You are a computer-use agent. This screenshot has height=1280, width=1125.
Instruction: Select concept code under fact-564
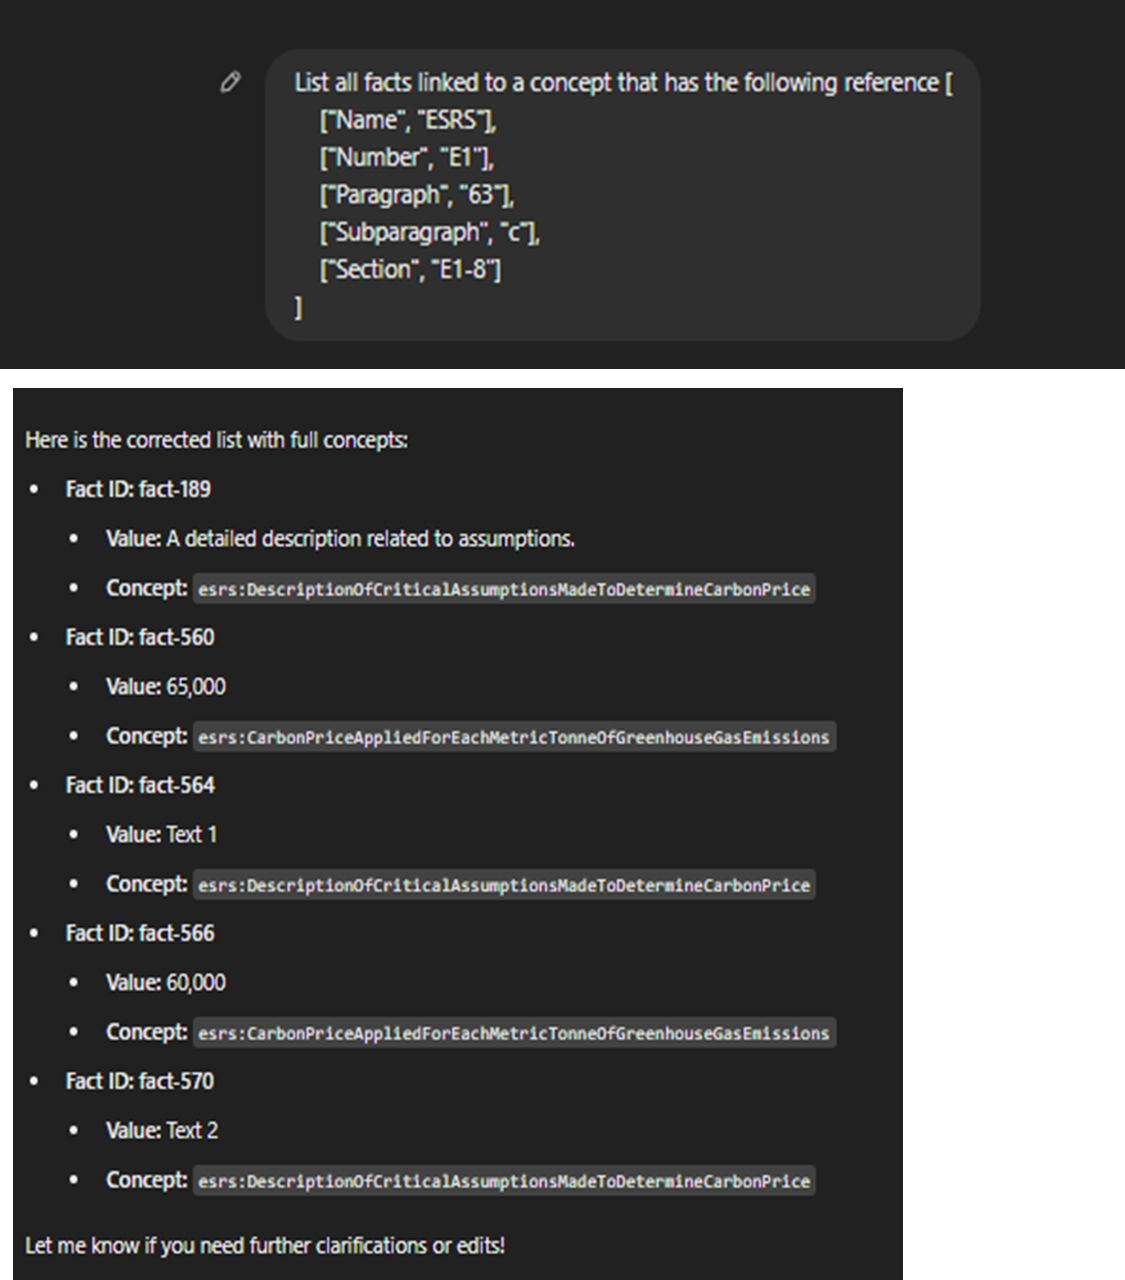[504, 885]
